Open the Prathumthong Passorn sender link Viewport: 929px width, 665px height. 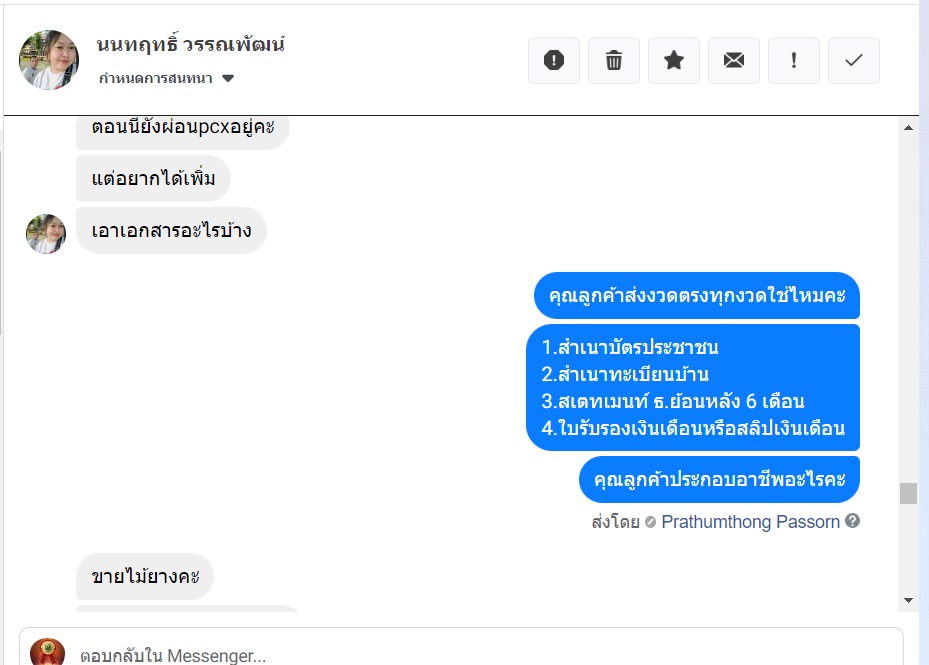(x=750, y=522)
